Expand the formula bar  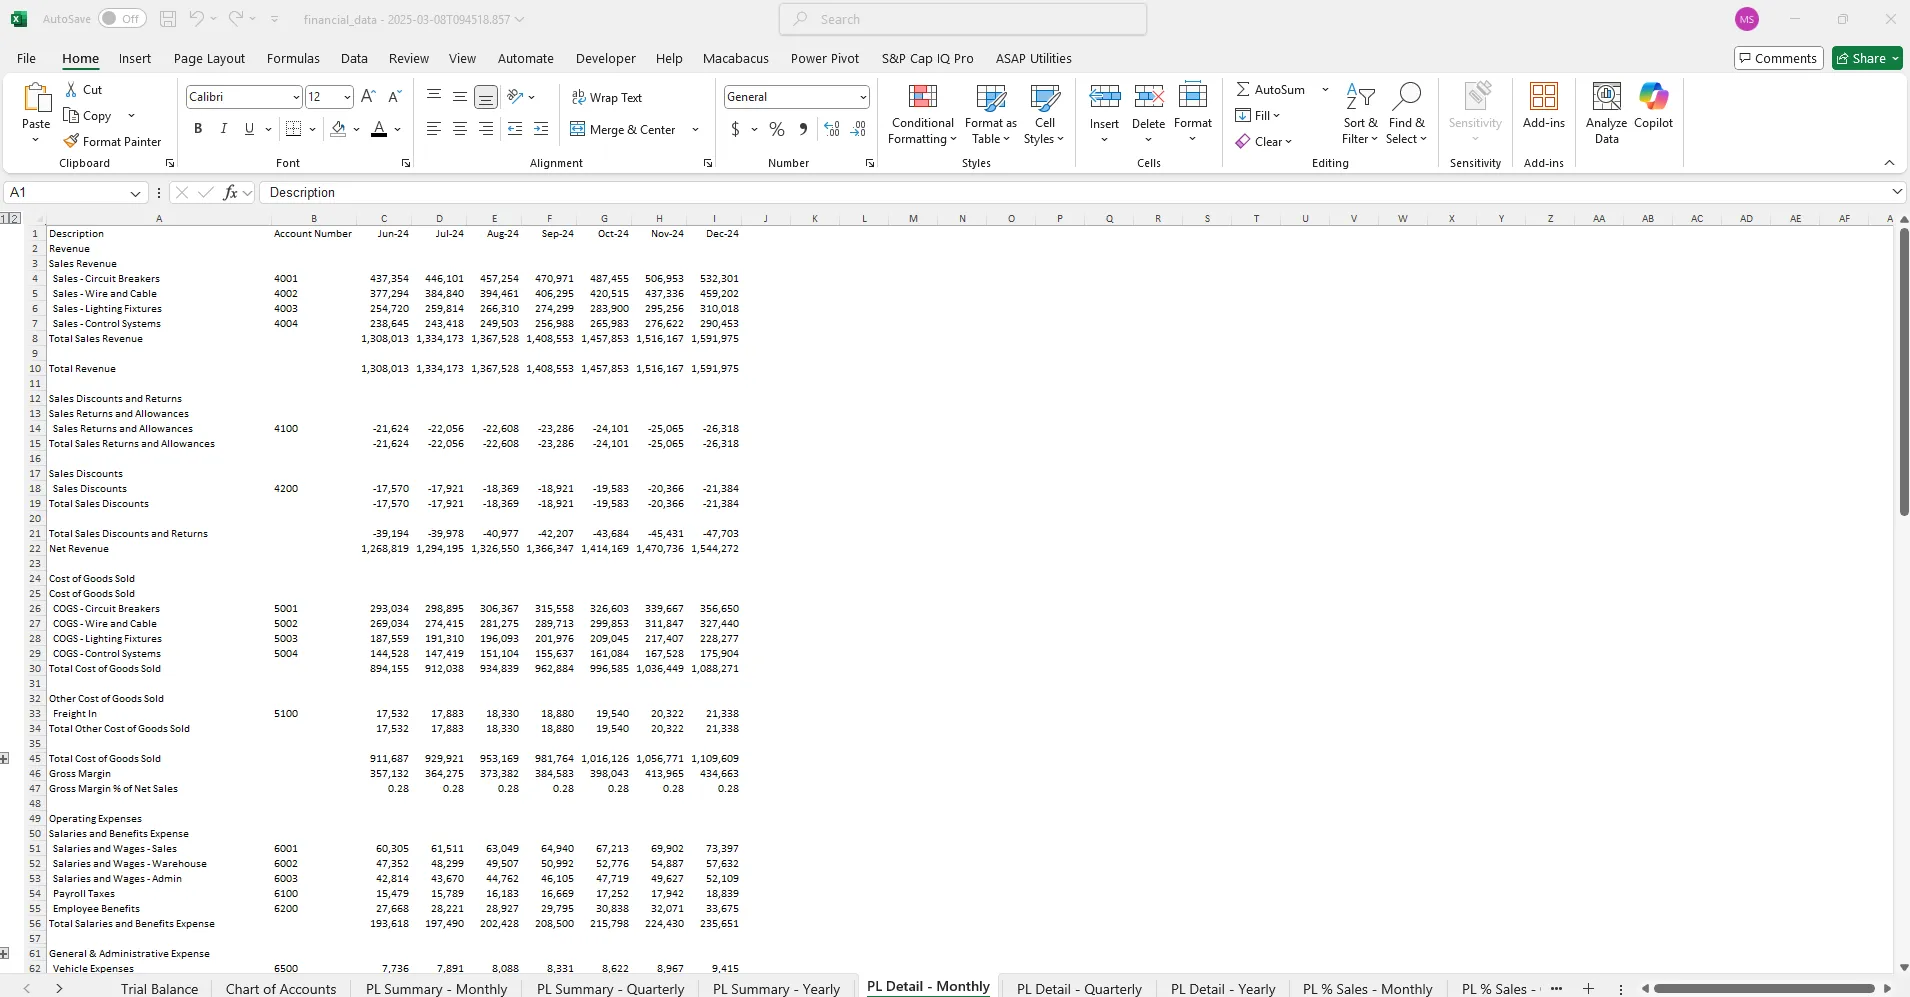coord(1896,192)
